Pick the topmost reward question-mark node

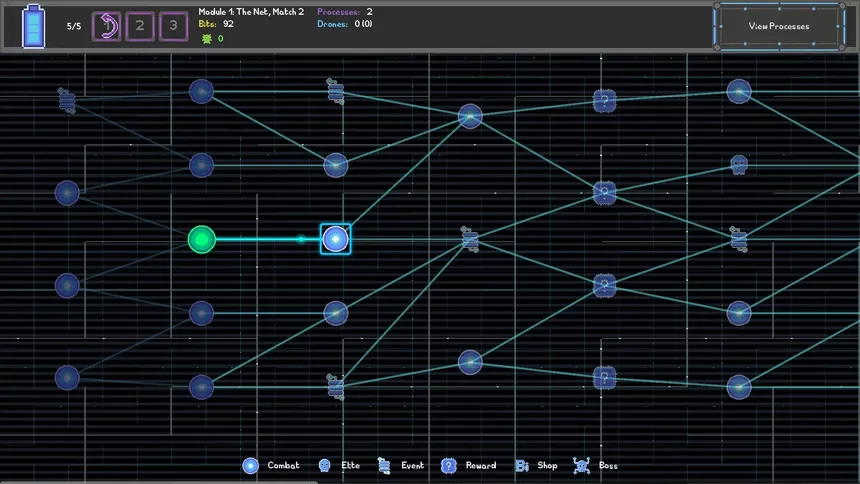pyautogui.click(x=604, y=101)
